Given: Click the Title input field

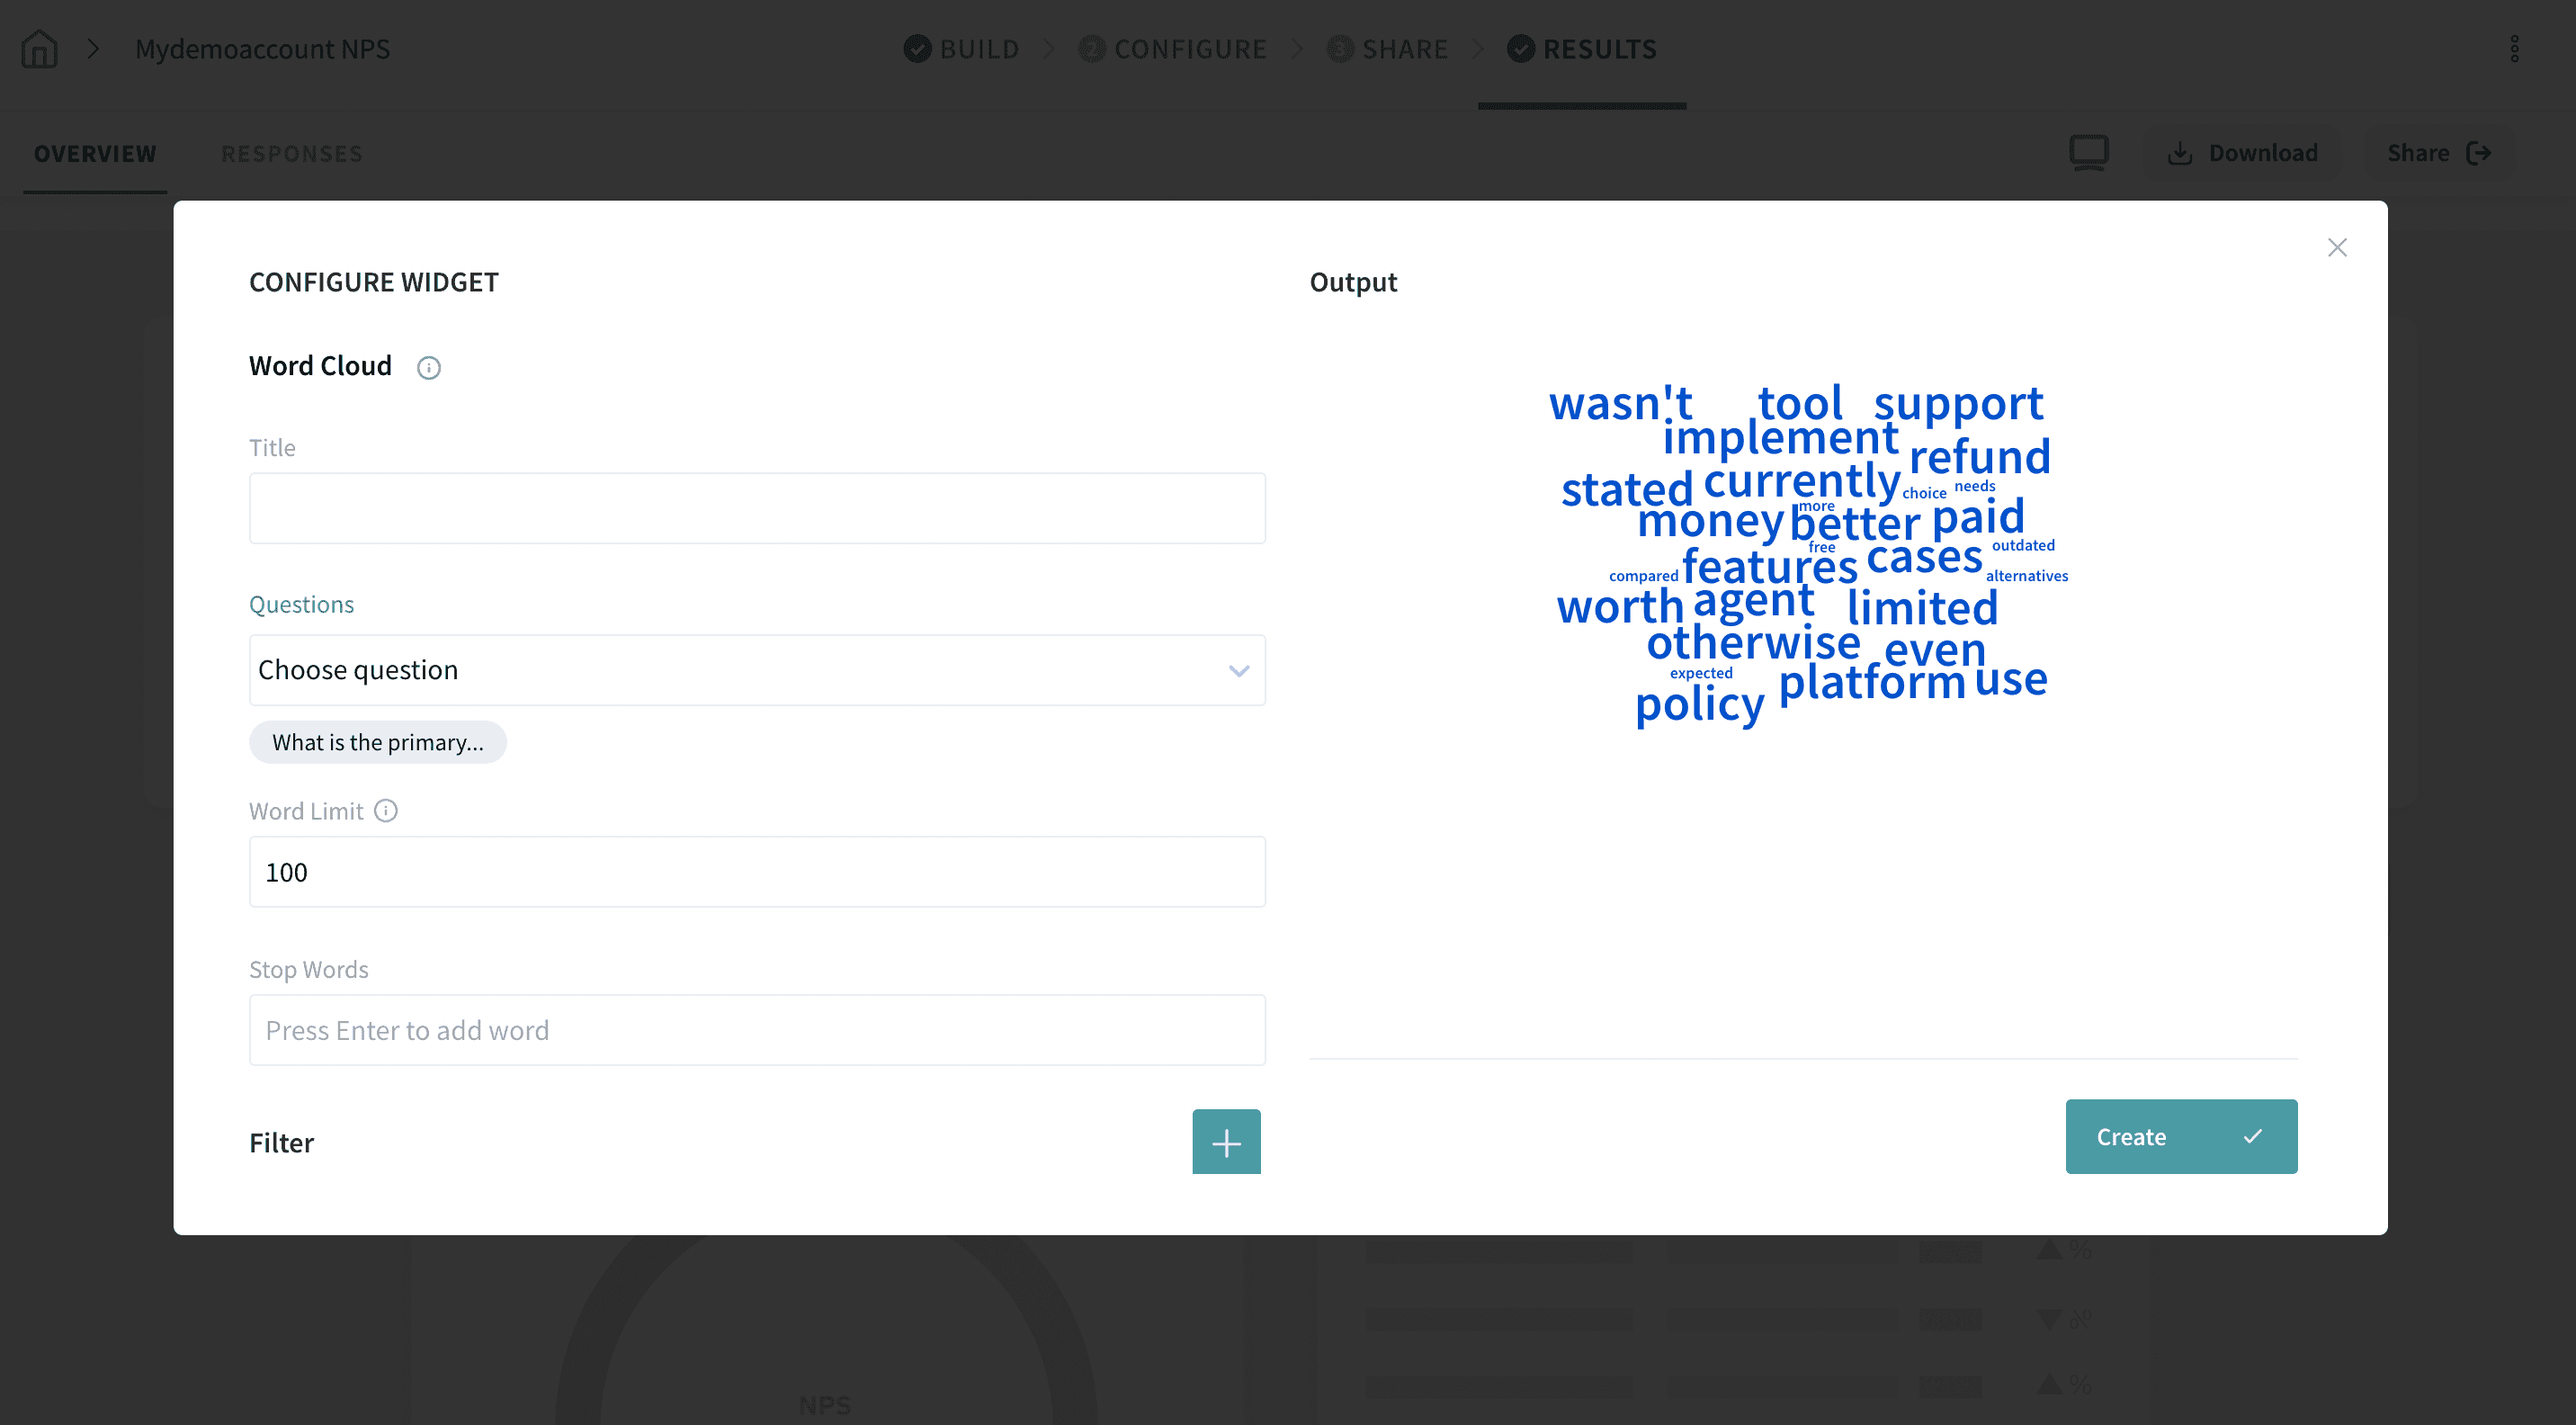Looking at the screenshot, I should (x=757, y=508).
